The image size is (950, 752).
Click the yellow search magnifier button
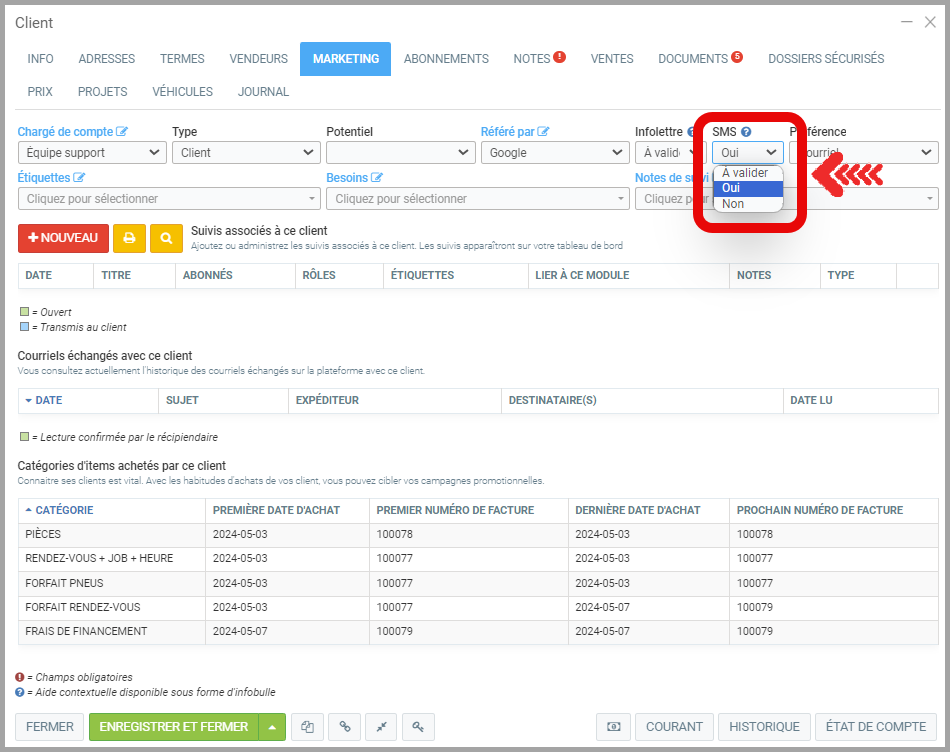click(x=166, y=239)
